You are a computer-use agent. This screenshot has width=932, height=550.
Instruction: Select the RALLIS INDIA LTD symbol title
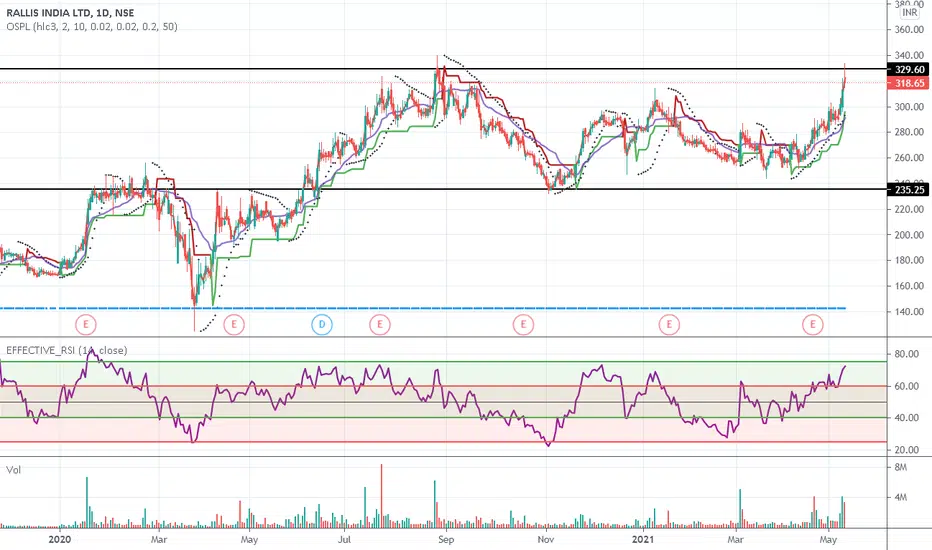pos(70,12)
